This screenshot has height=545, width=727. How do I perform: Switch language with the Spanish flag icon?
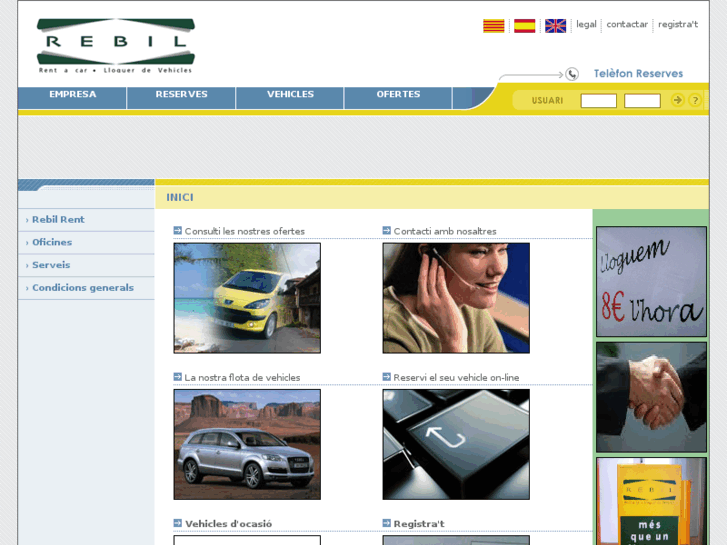pos(524,26)
